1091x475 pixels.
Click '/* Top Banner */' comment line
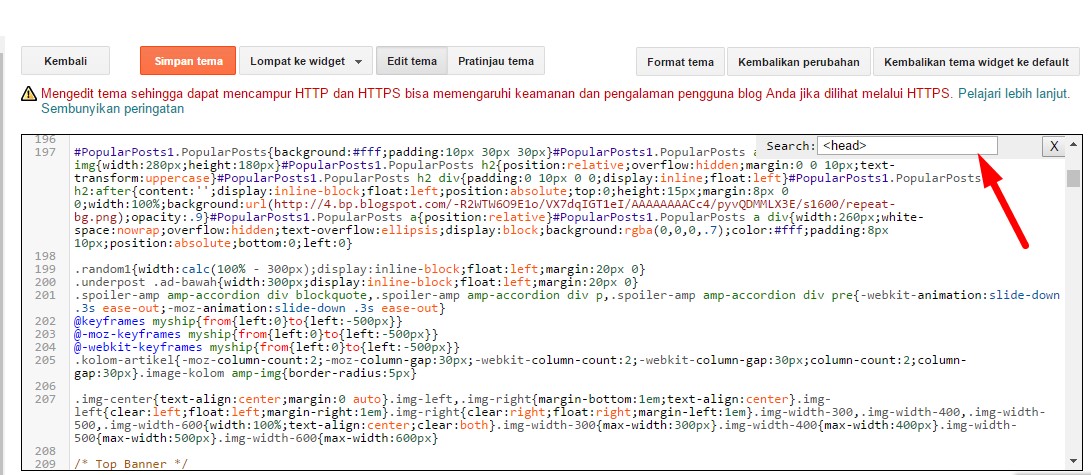(131, 464)
